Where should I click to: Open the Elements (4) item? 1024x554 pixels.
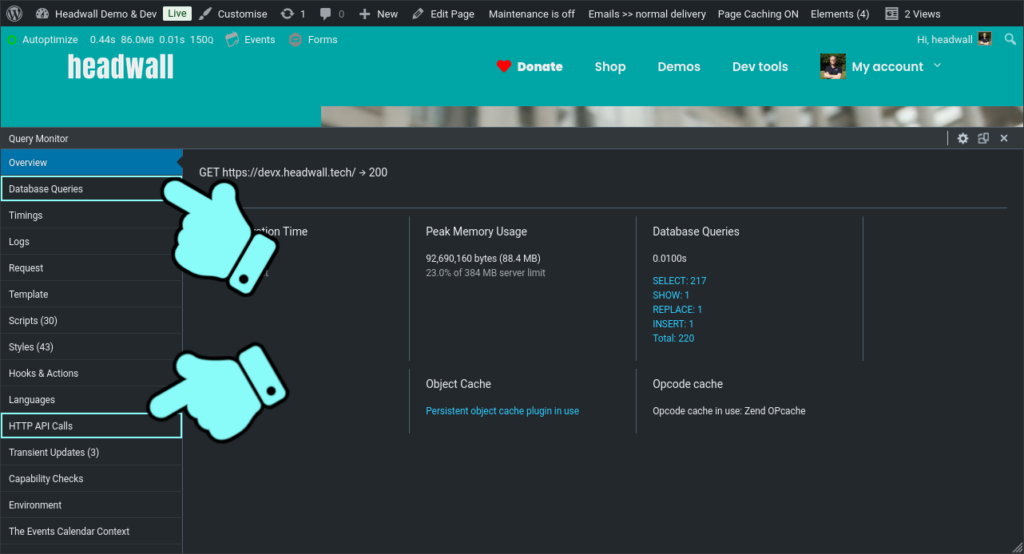840,14
